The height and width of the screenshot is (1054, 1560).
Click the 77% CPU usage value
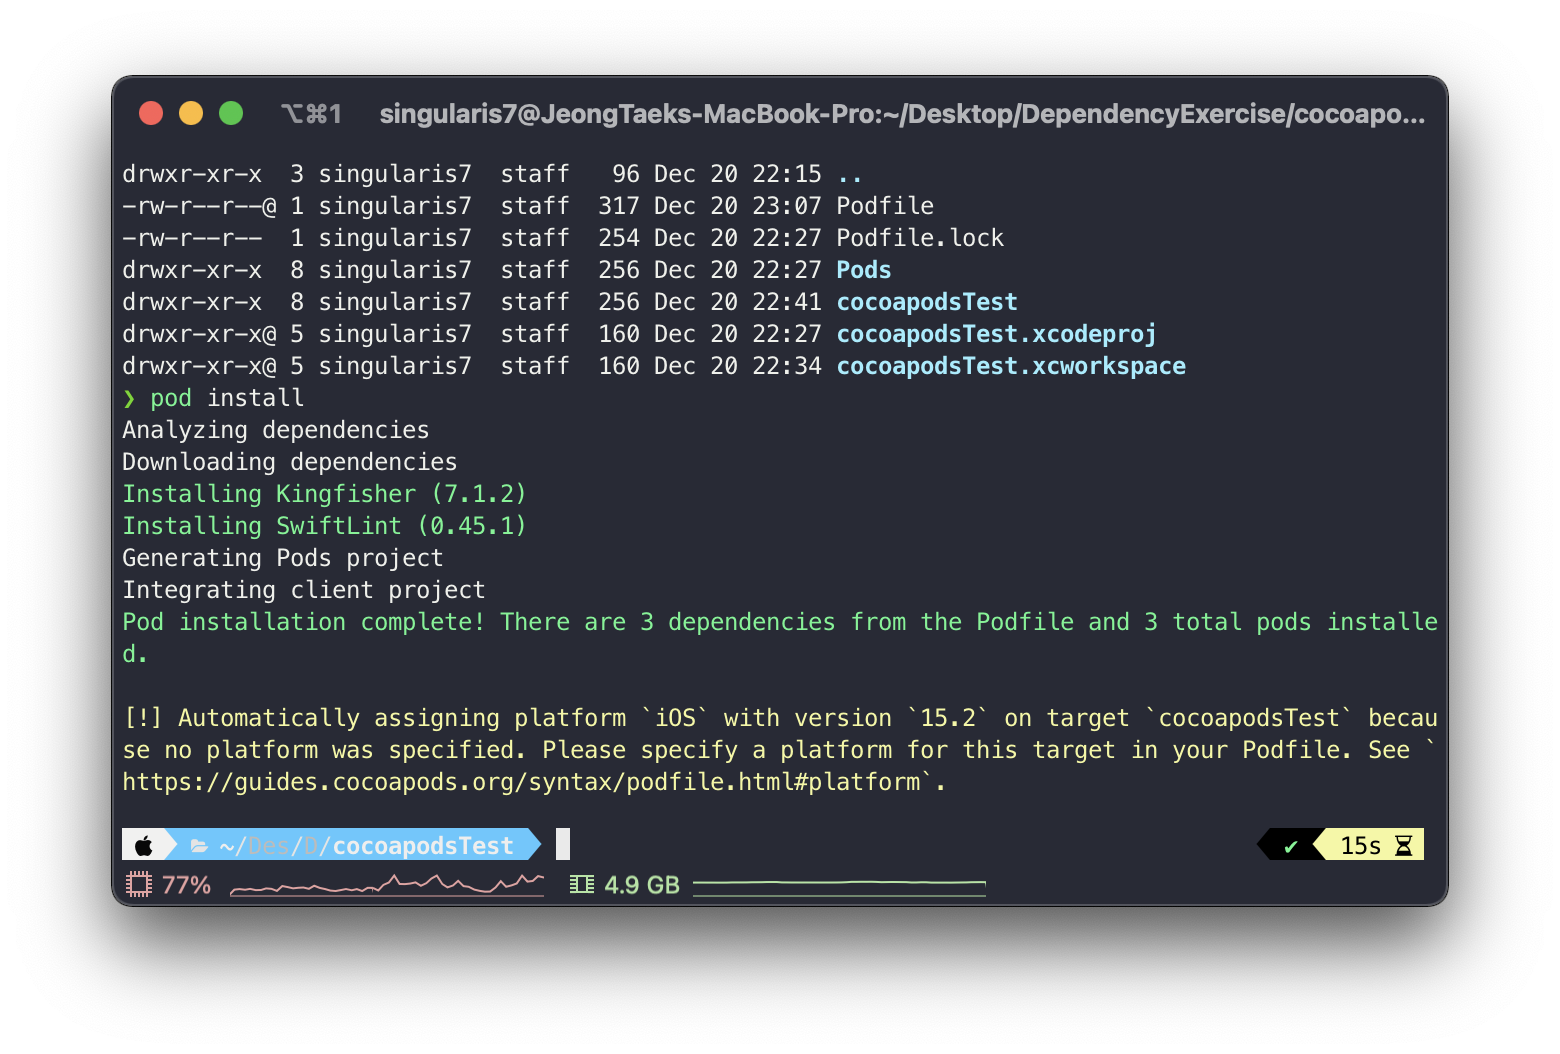click(x=187, y=885)
